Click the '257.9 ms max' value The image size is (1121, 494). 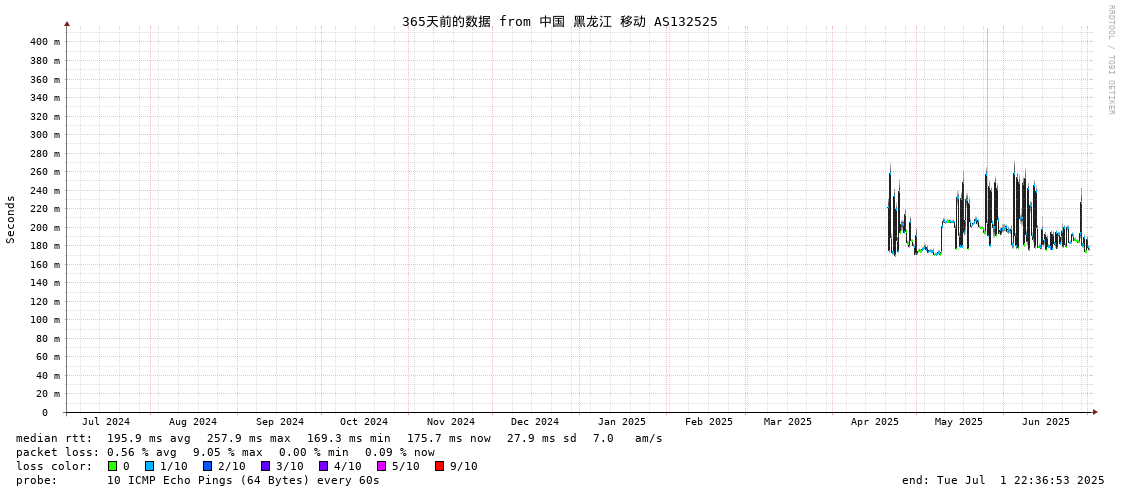(249, 438)
